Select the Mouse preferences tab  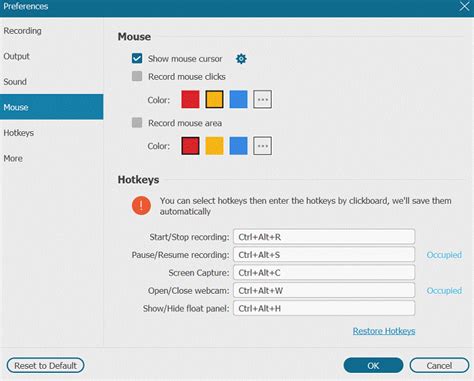[x=52, y=107]
